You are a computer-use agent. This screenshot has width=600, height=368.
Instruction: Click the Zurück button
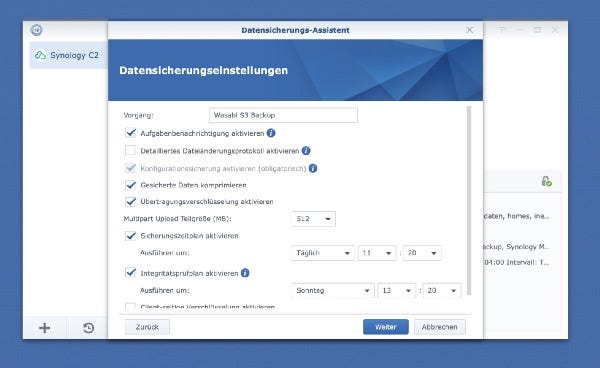pos(147,327)
